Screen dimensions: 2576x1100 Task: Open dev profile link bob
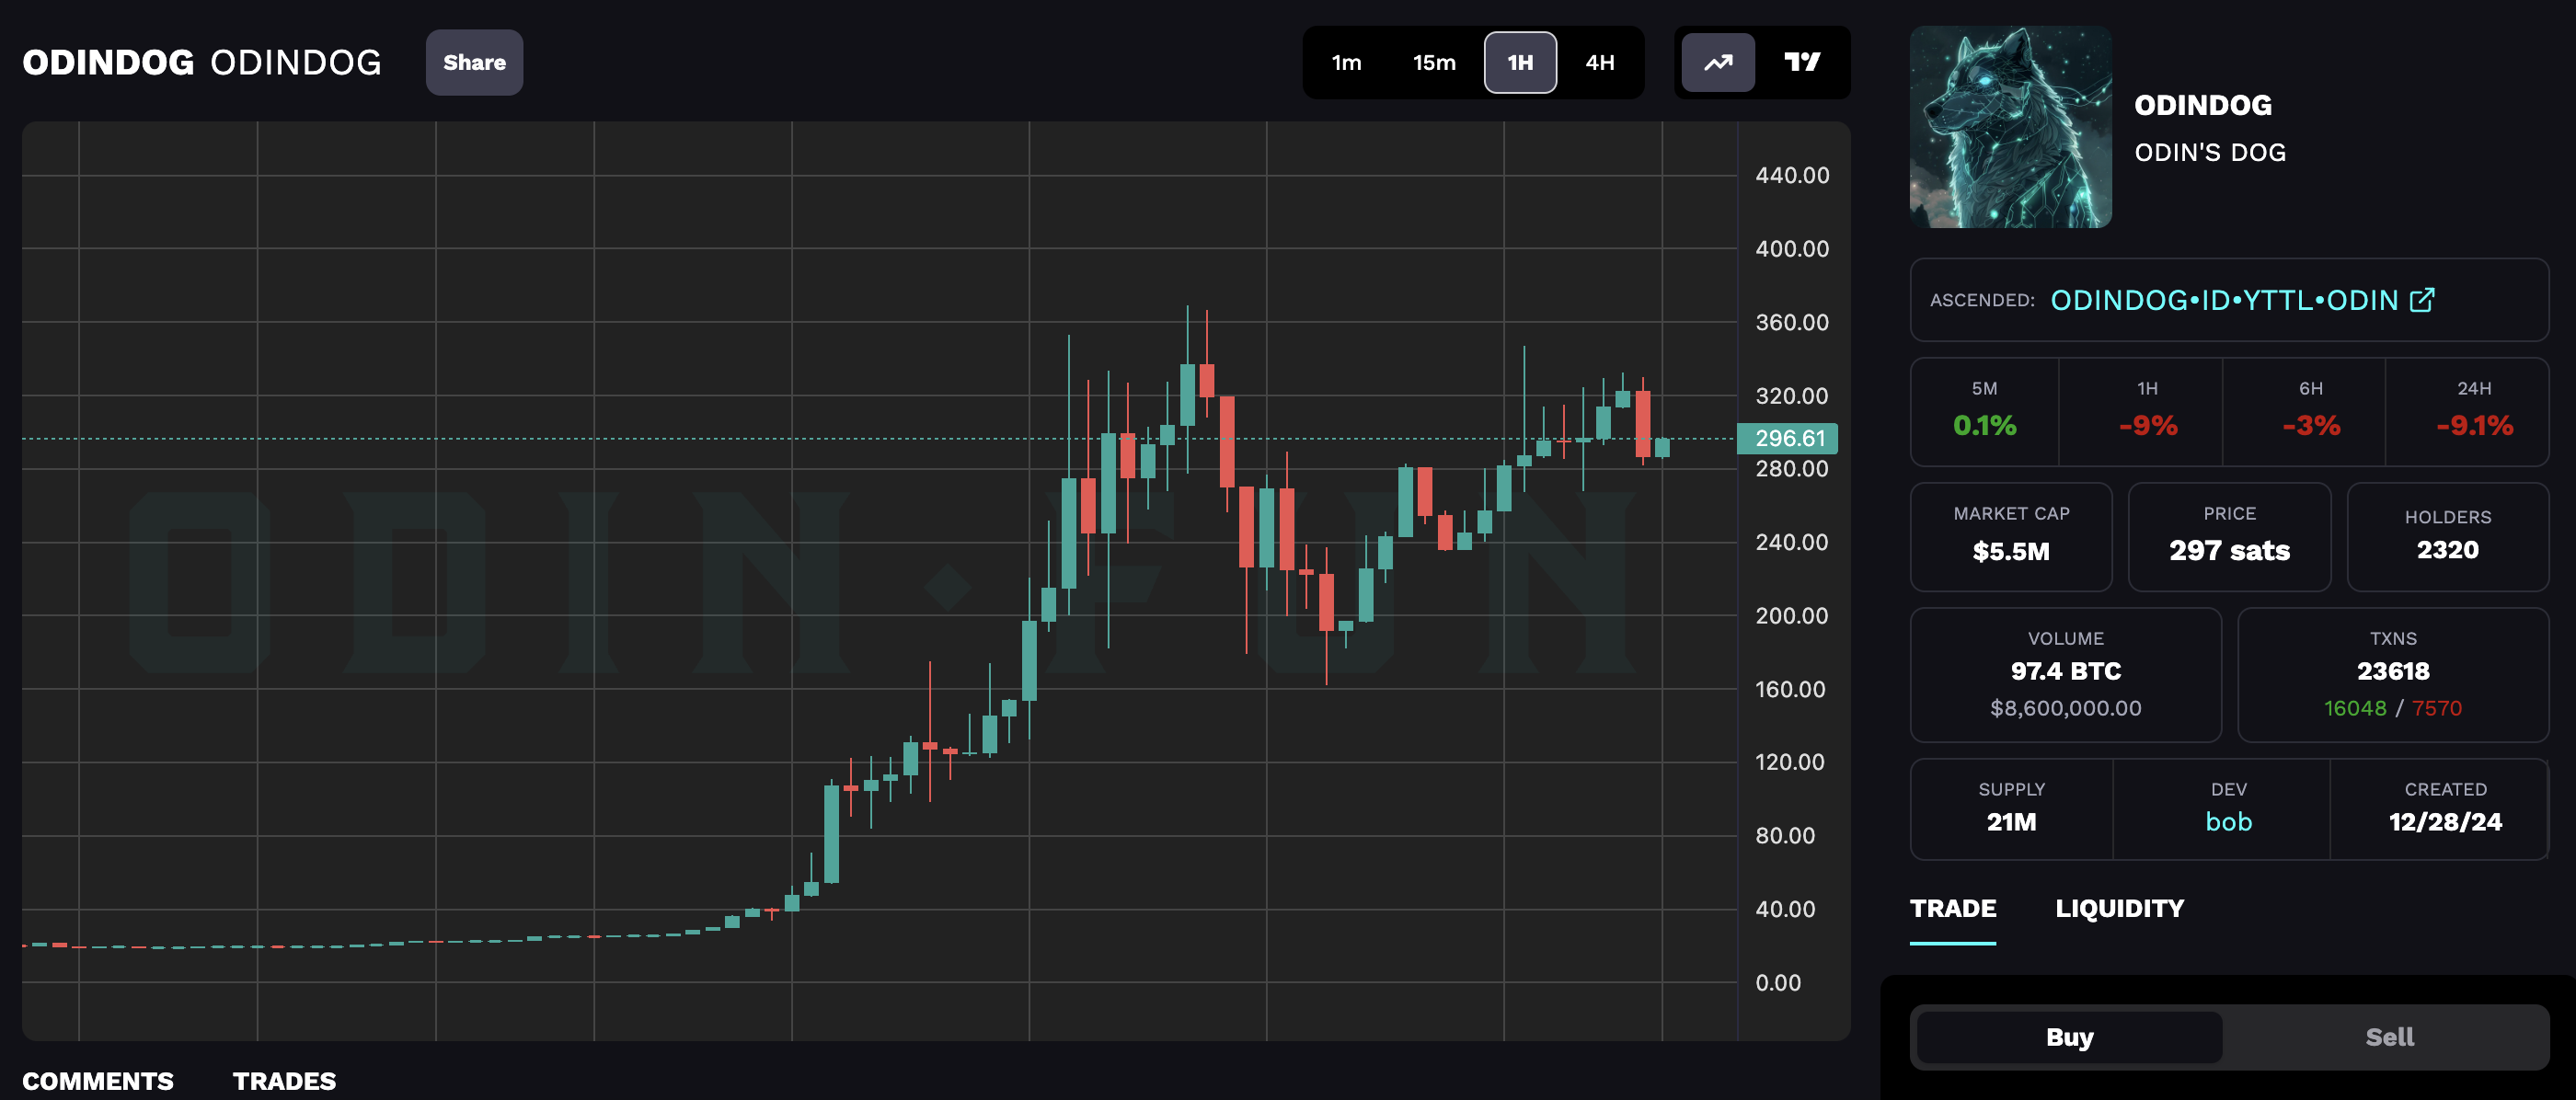click(x=2228, y=821)
